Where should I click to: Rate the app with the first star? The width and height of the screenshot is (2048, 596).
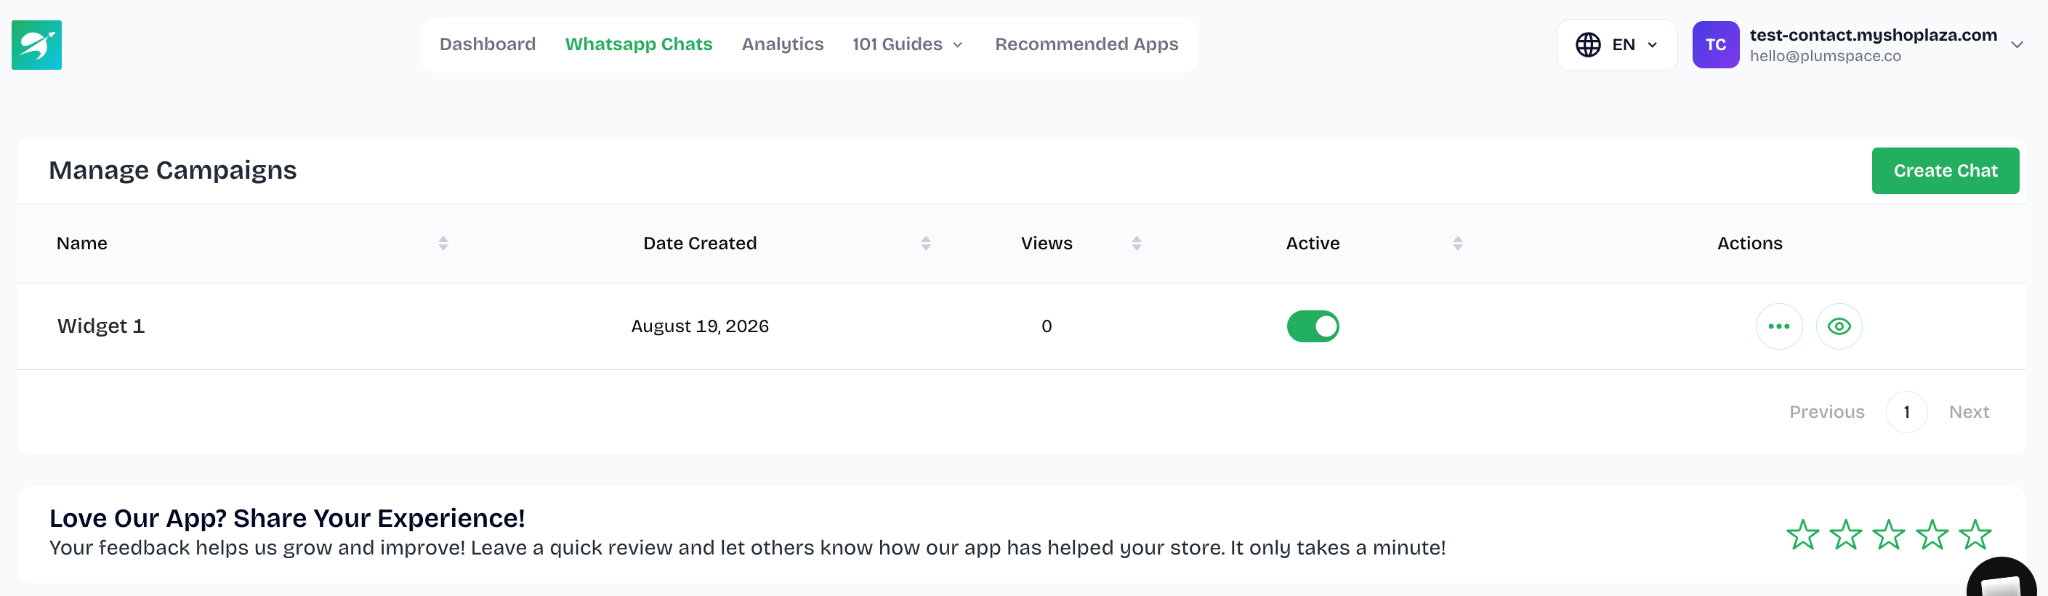point(1803,535)
